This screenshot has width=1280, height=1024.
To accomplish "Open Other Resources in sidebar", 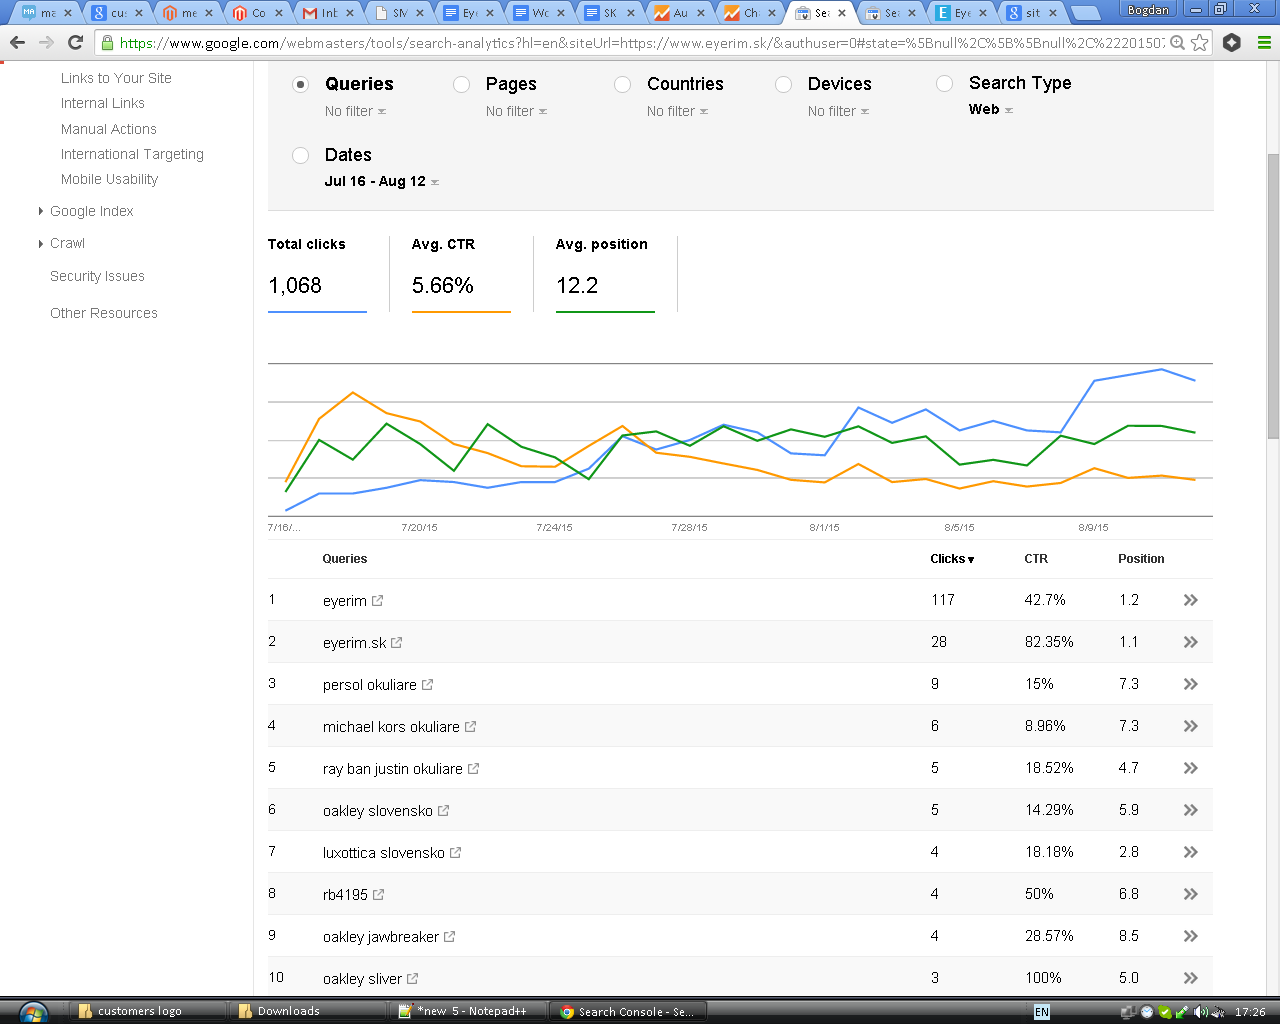I will 104,313.
